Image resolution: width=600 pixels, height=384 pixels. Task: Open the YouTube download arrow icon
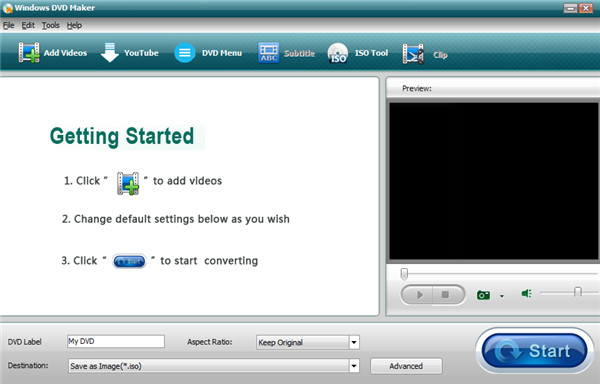tap(110, 52)
